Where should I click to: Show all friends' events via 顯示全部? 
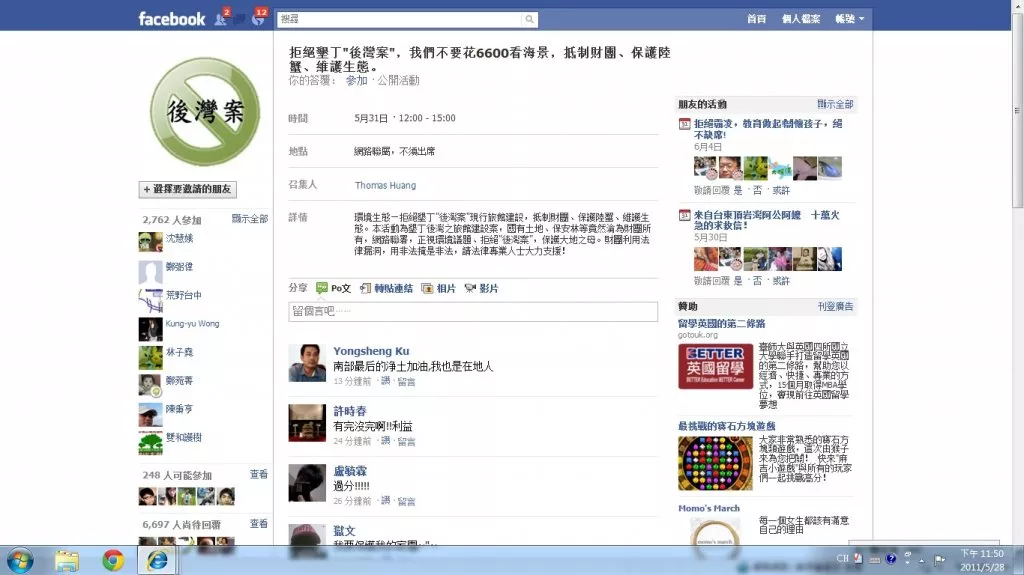point(835,105)
